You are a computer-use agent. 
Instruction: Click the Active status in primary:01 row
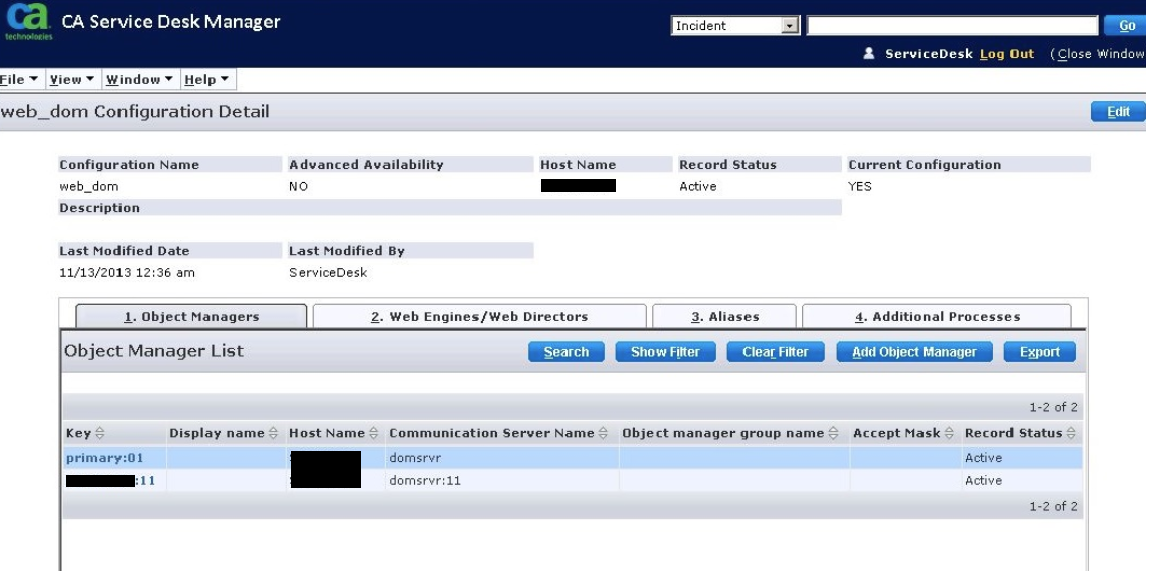984,457
